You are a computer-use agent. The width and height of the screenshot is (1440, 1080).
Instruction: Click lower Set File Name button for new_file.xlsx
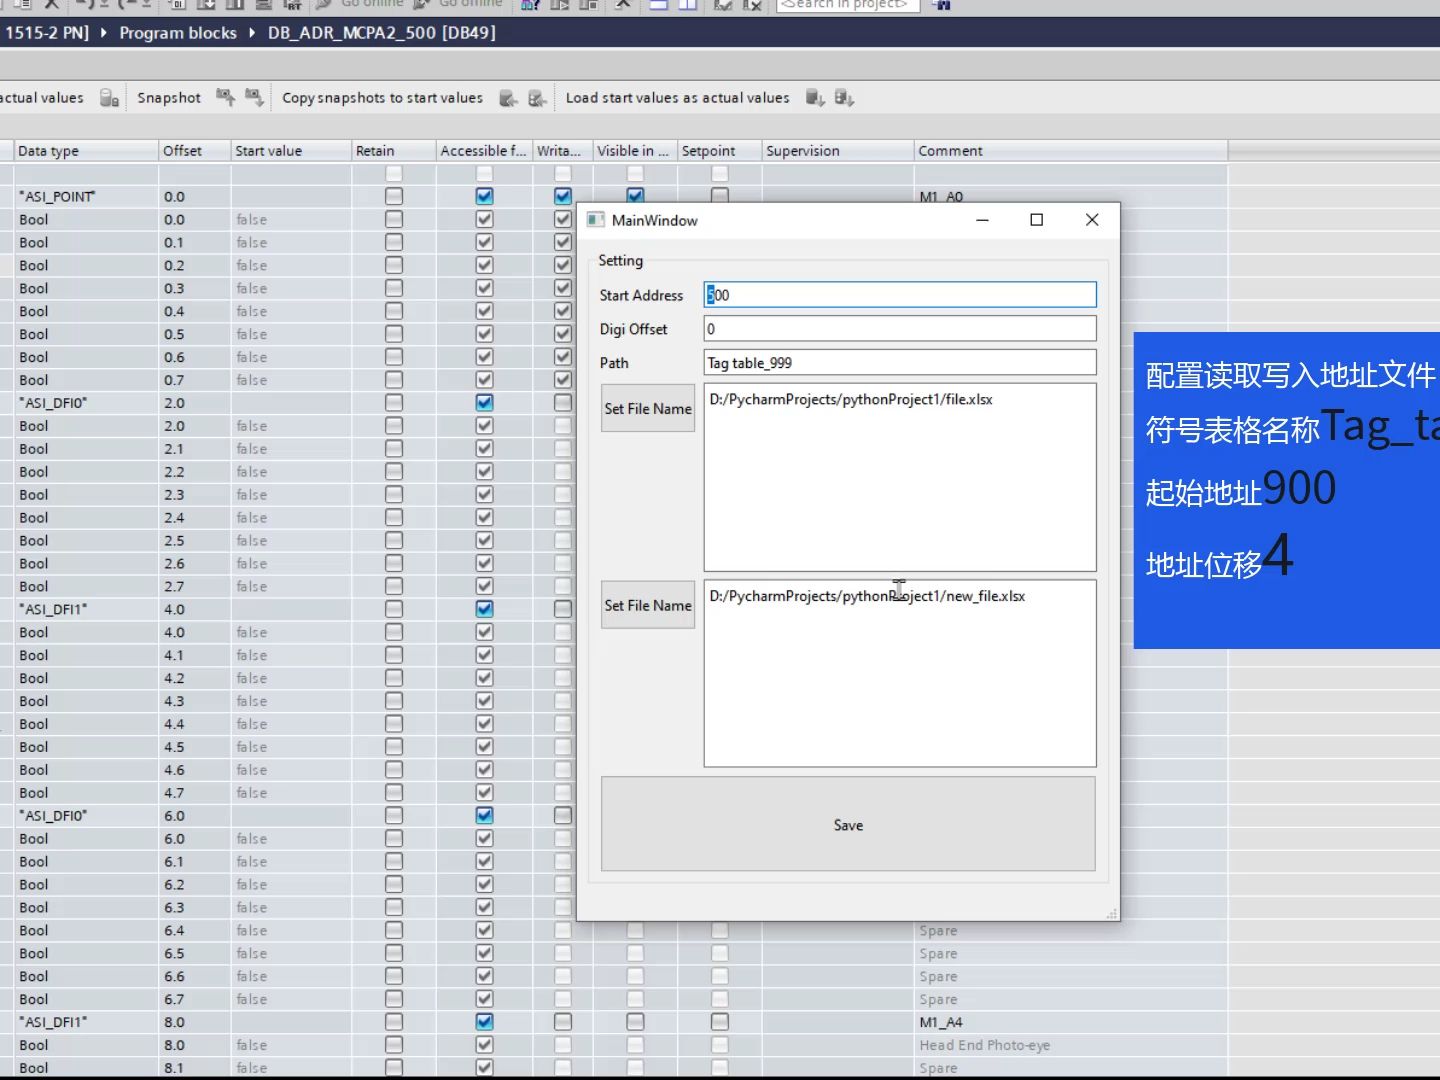pyautogui.click(x=648, y=605)
